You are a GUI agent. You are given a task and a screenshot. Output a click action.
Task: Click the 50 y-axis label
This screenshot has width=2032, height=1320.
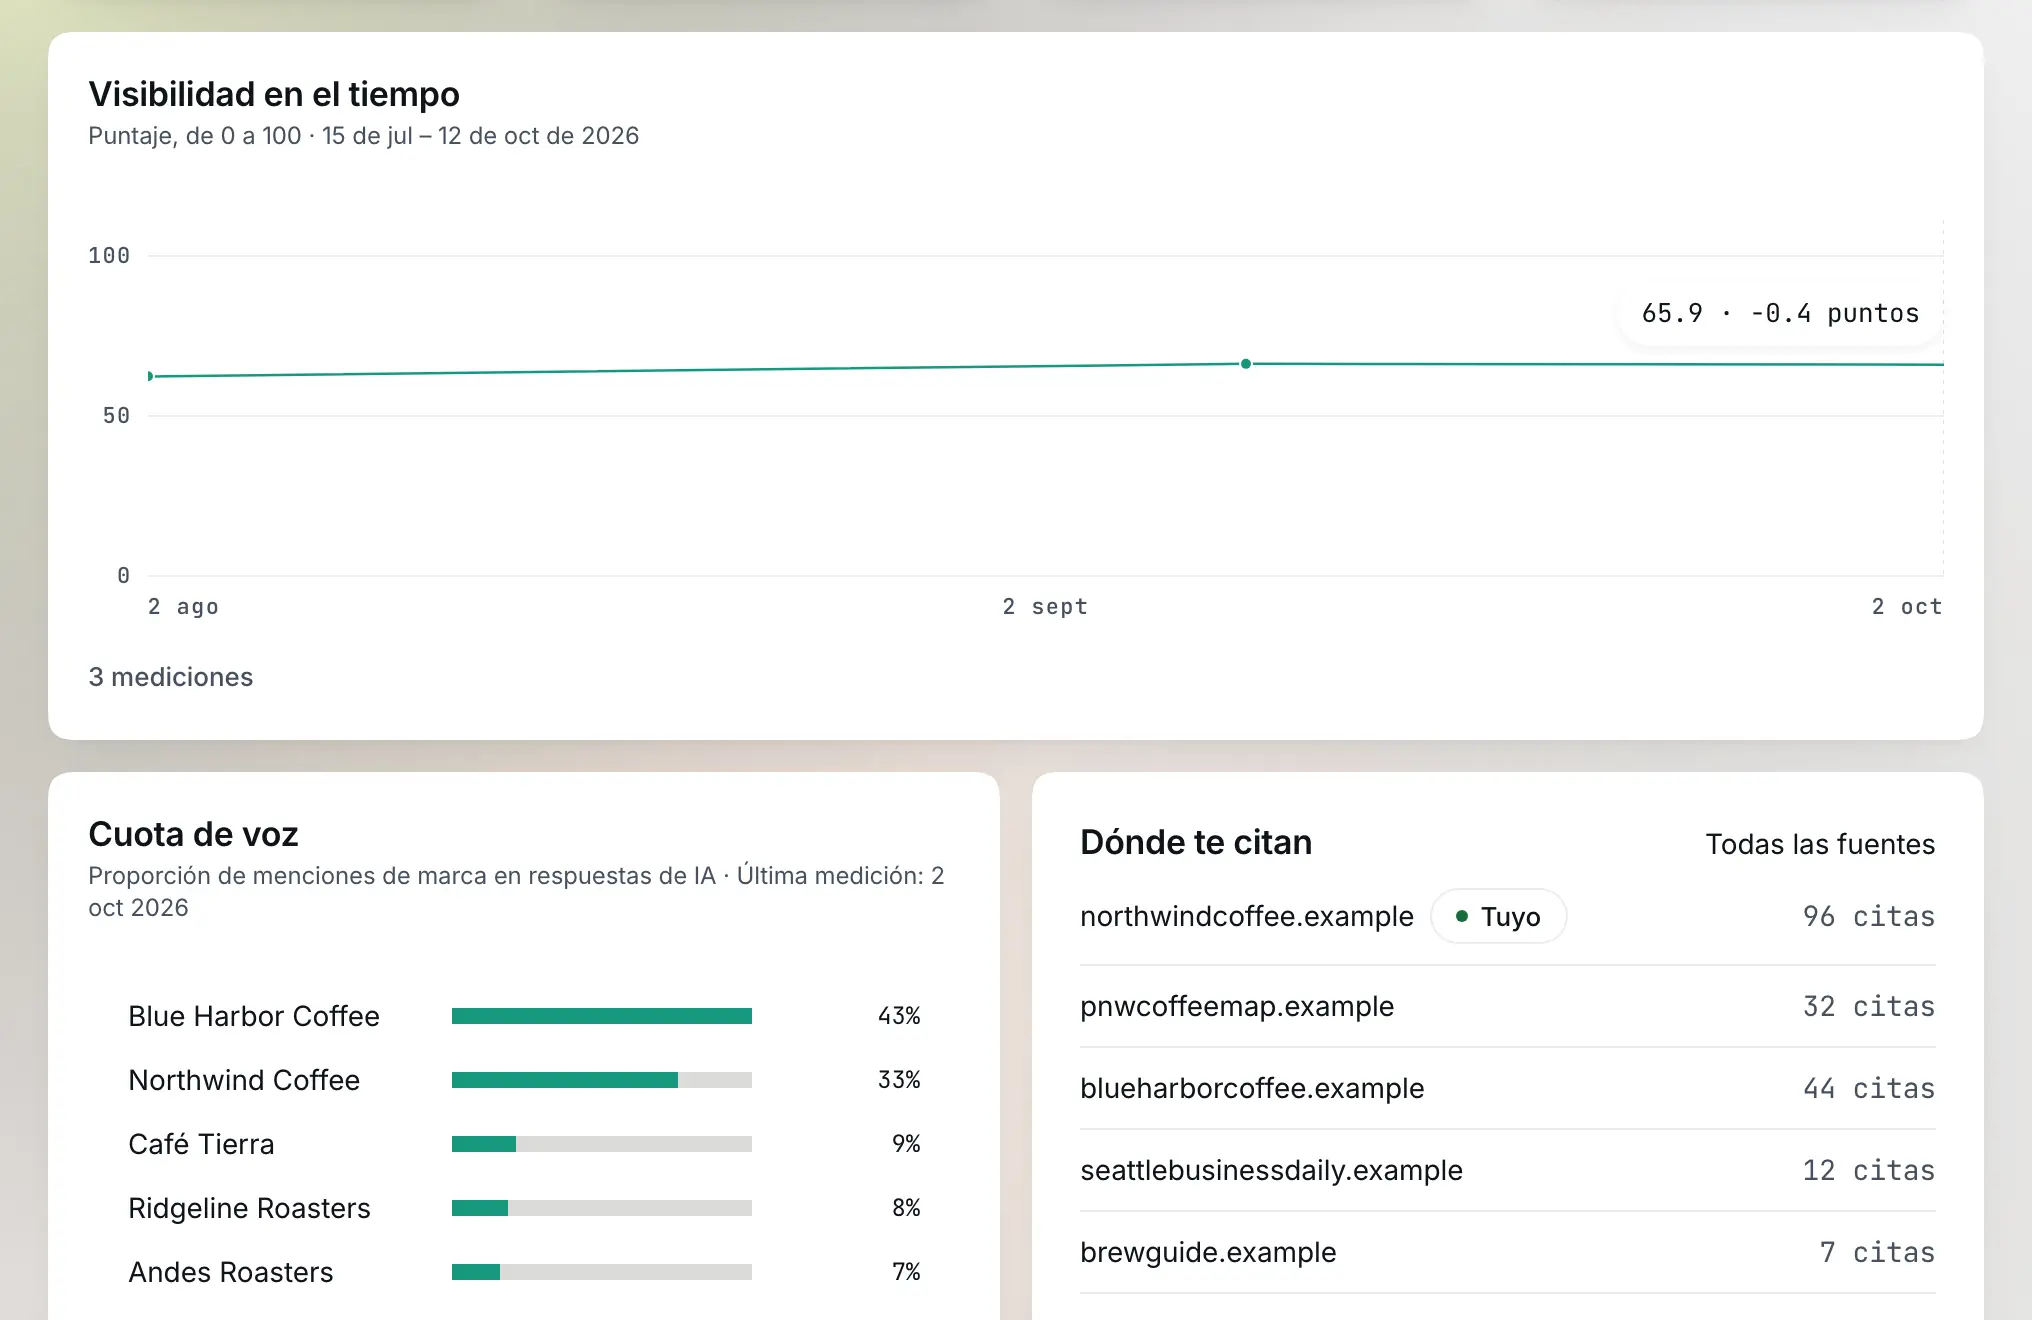116,416
